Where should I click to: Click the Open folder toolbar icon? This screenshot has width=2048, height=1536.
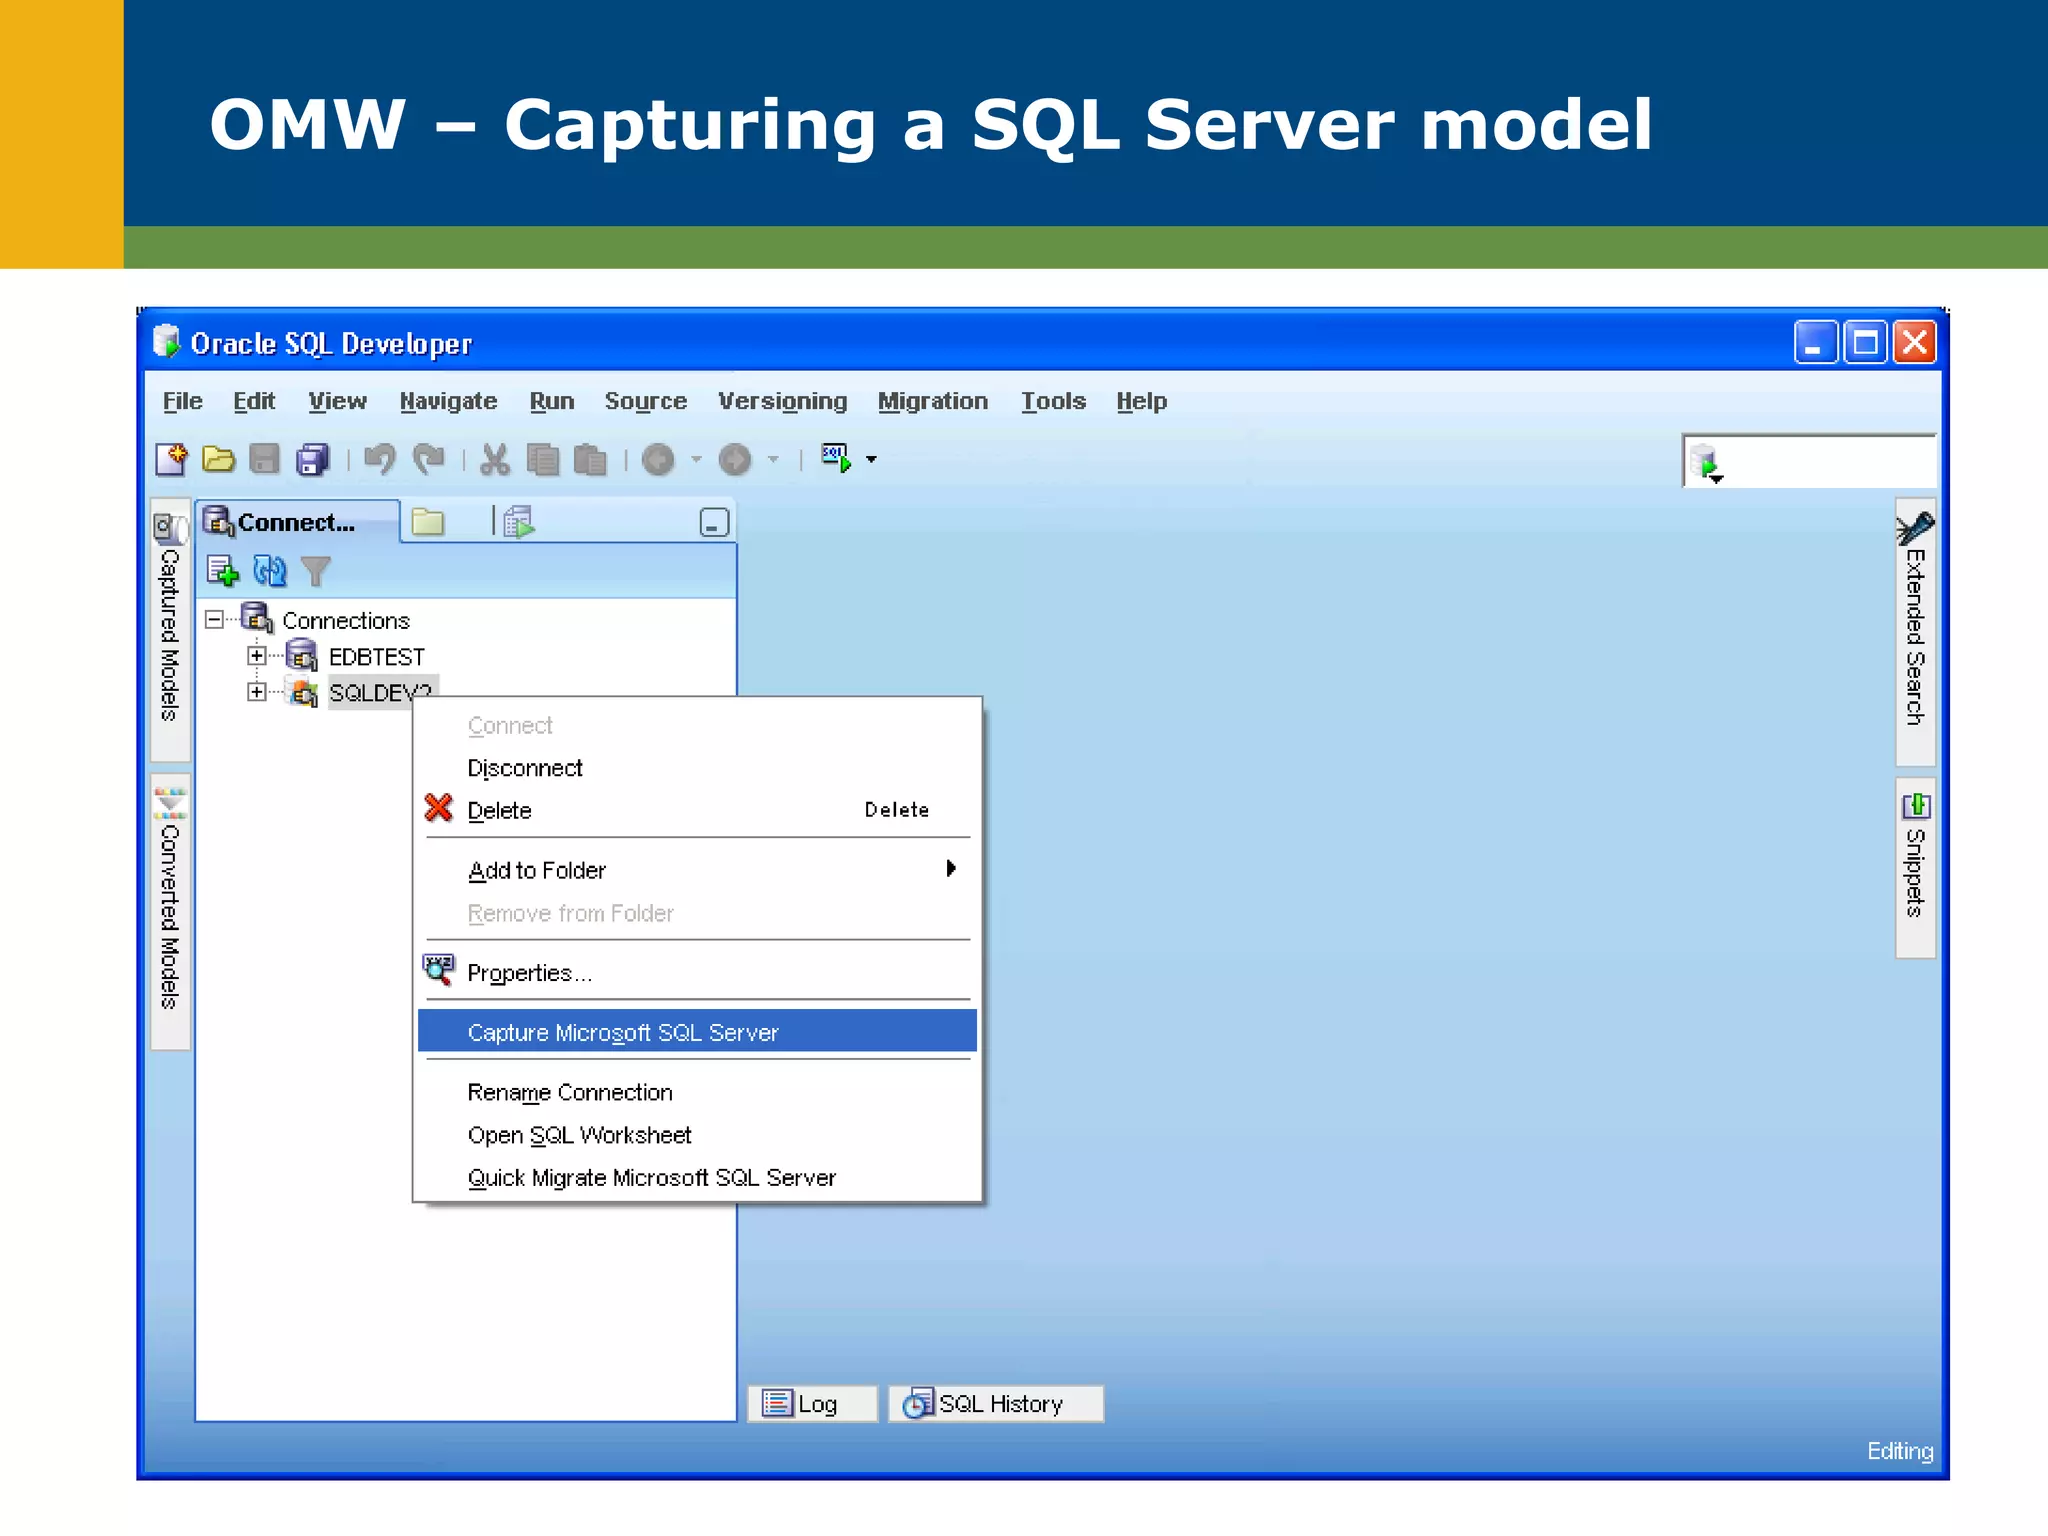coord(218,459)
